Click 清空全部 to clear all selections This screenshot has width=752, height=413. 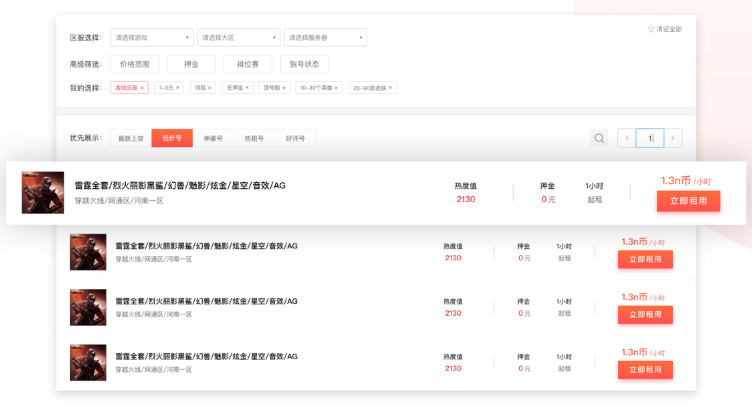(665, 29)
